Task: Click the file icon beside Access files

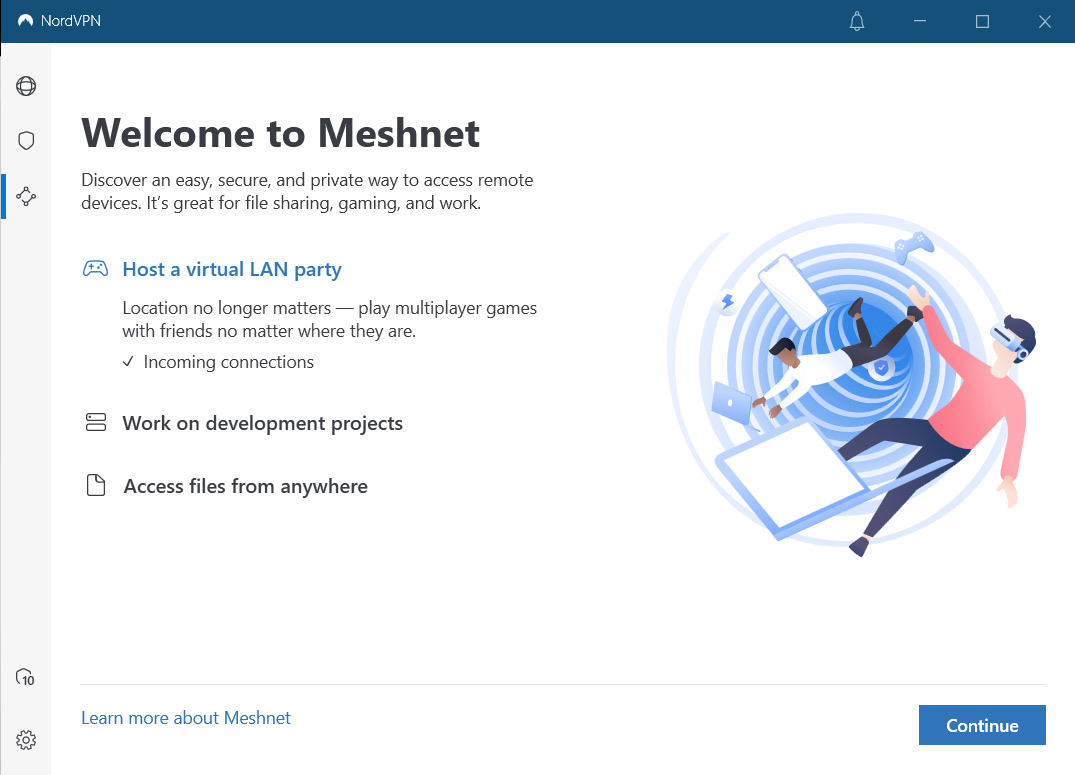Action: pyautogui.click(x=96, y=485)
